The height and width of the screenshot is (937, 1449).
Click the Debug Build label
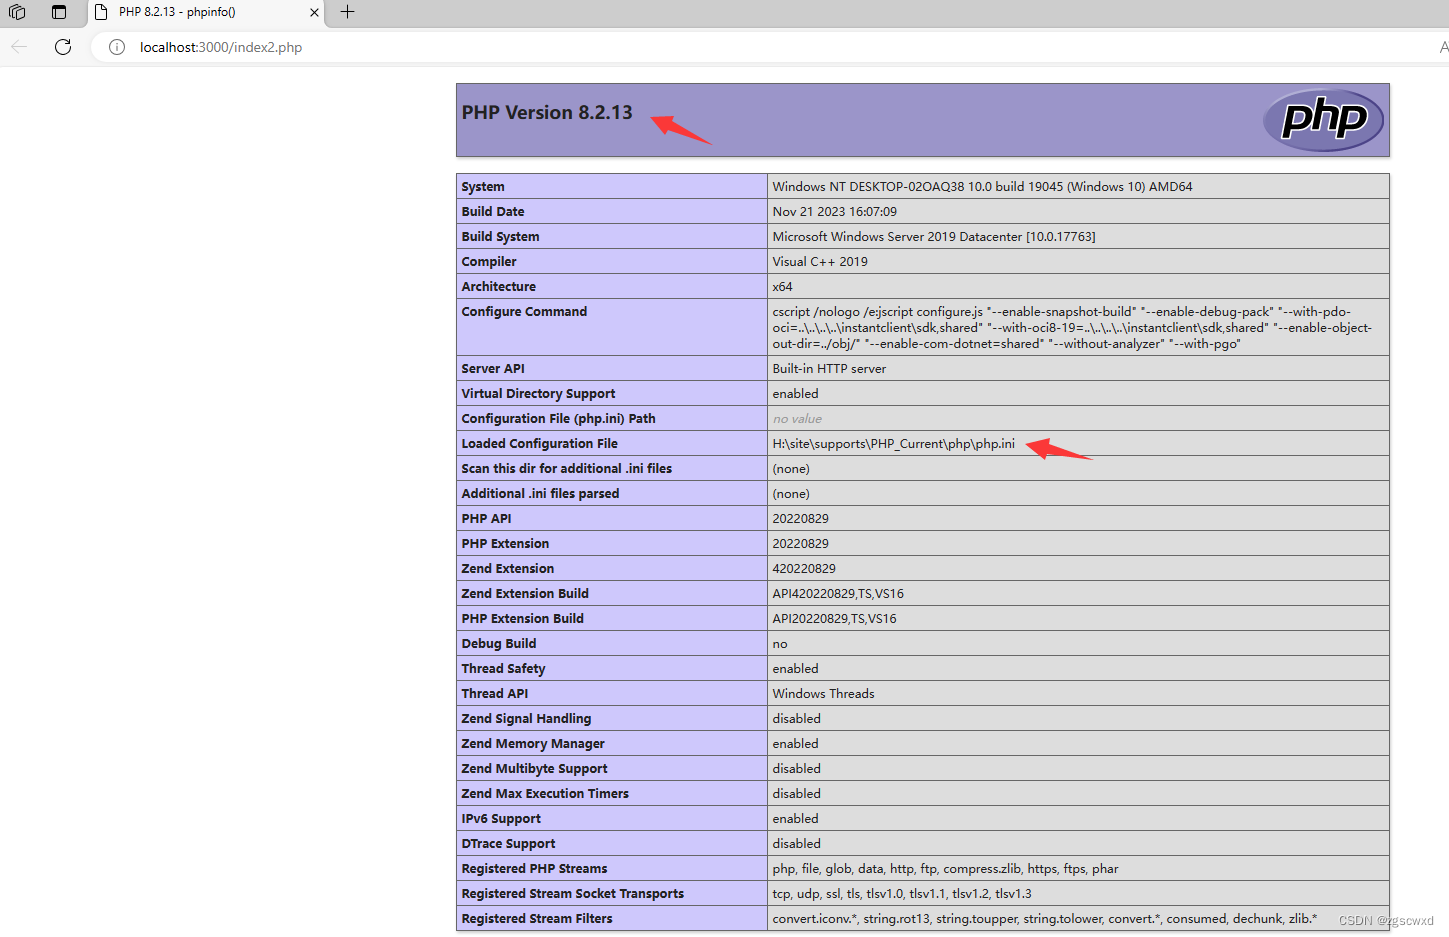(x=499, y=644)
